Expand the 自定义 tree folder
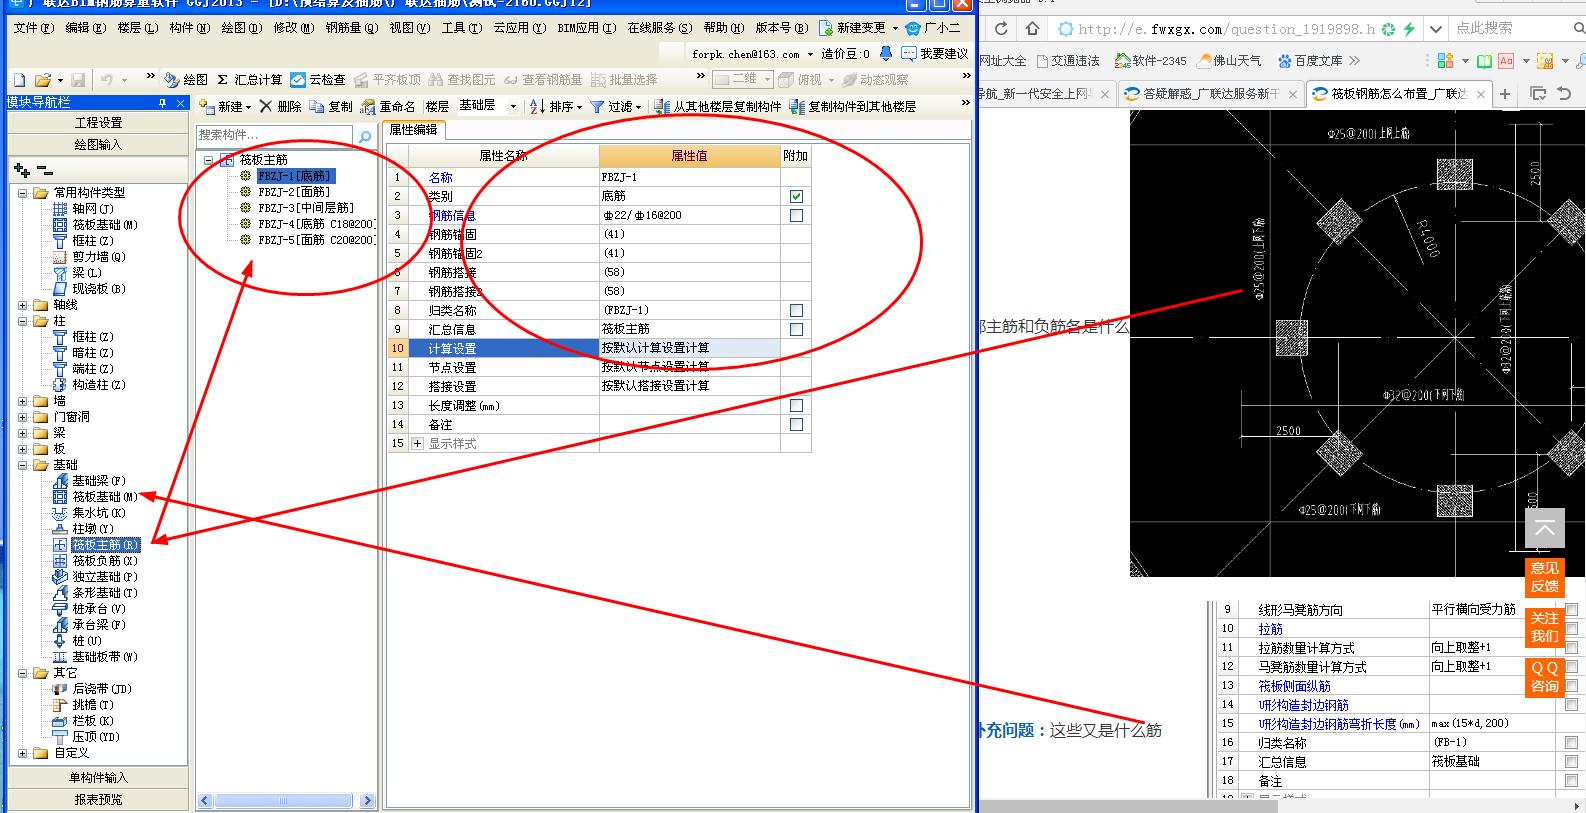Image resolution: width=1586 pixels, height=813 pixels. (22, 753)
